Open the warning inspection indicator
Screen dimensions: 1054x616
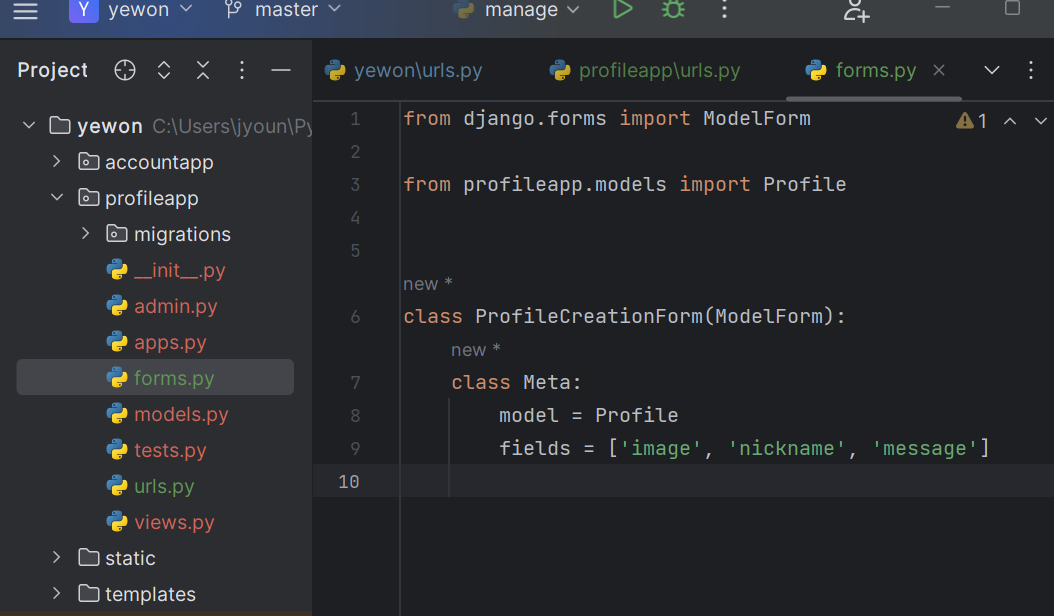[971, 121]
